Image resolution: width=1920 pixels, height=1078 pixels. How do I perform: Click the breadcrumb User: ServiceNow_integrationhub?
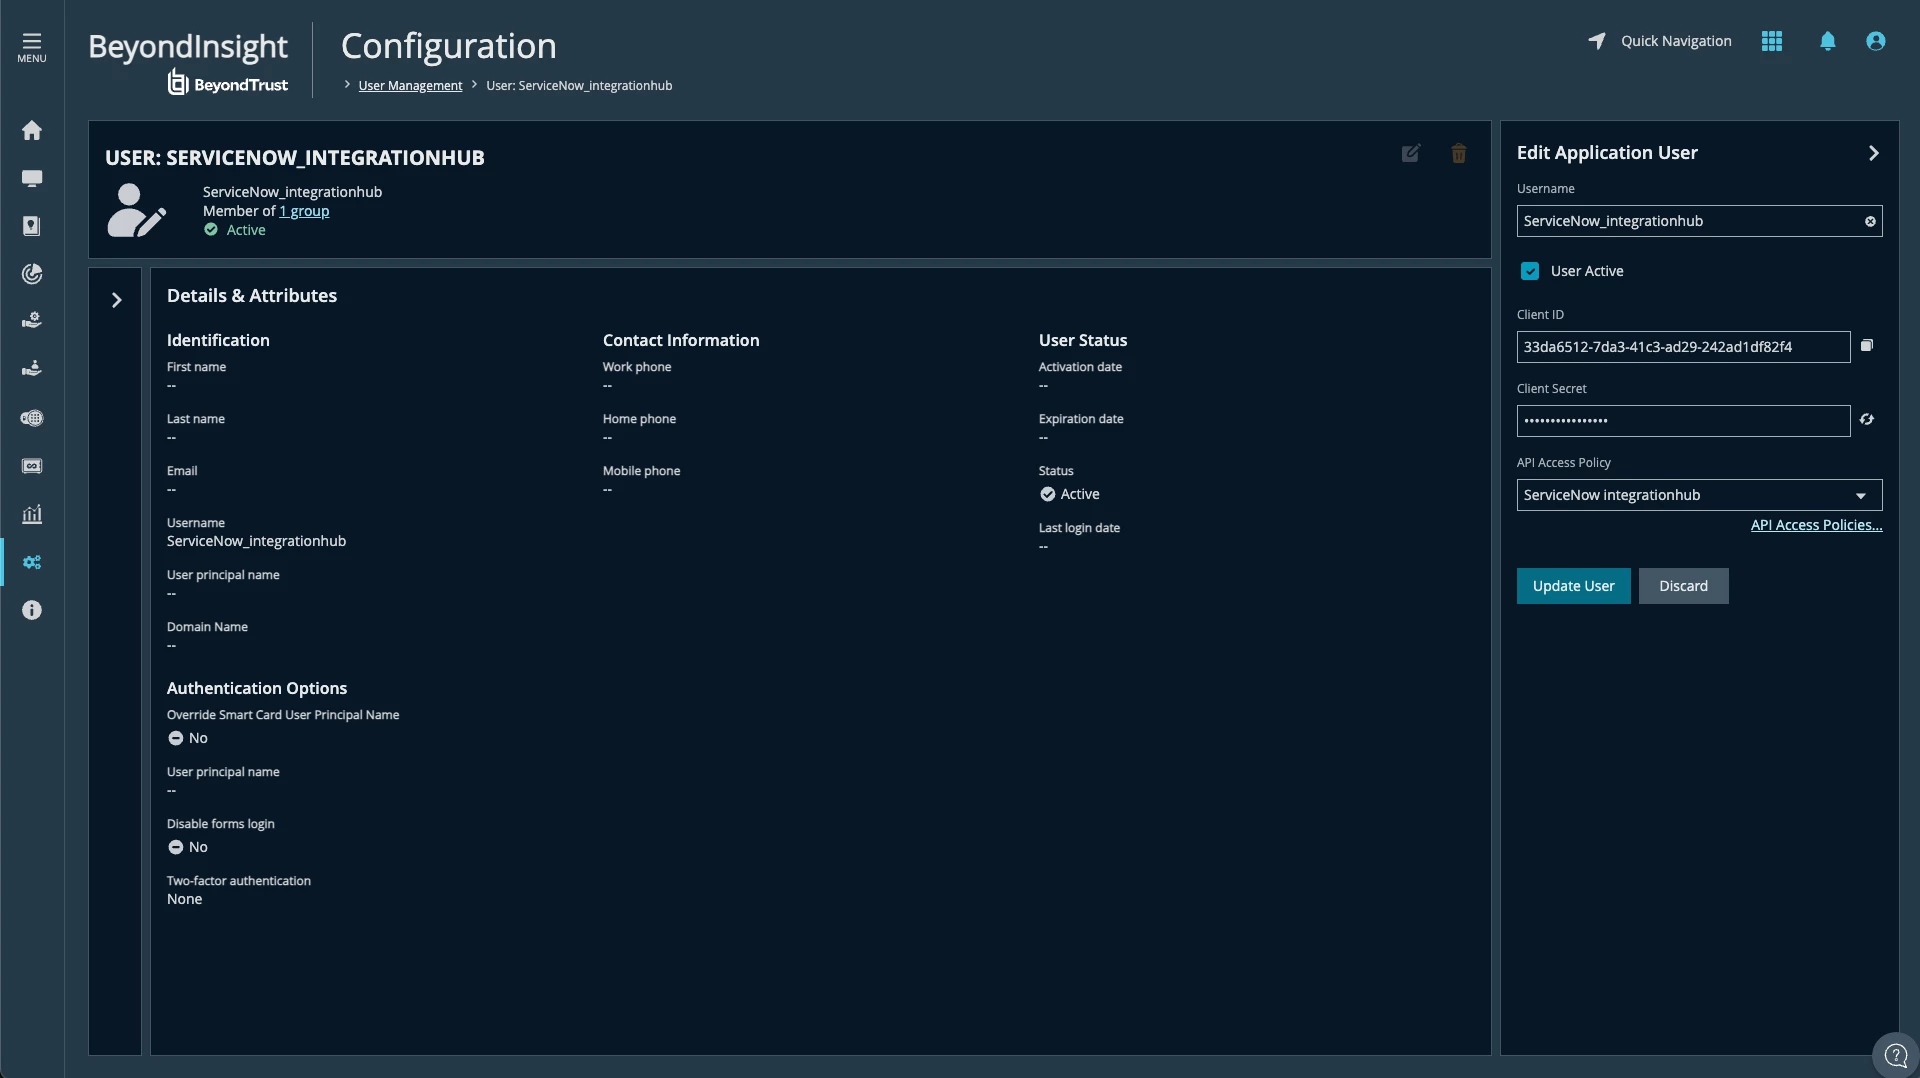click(x=579, y=86)
